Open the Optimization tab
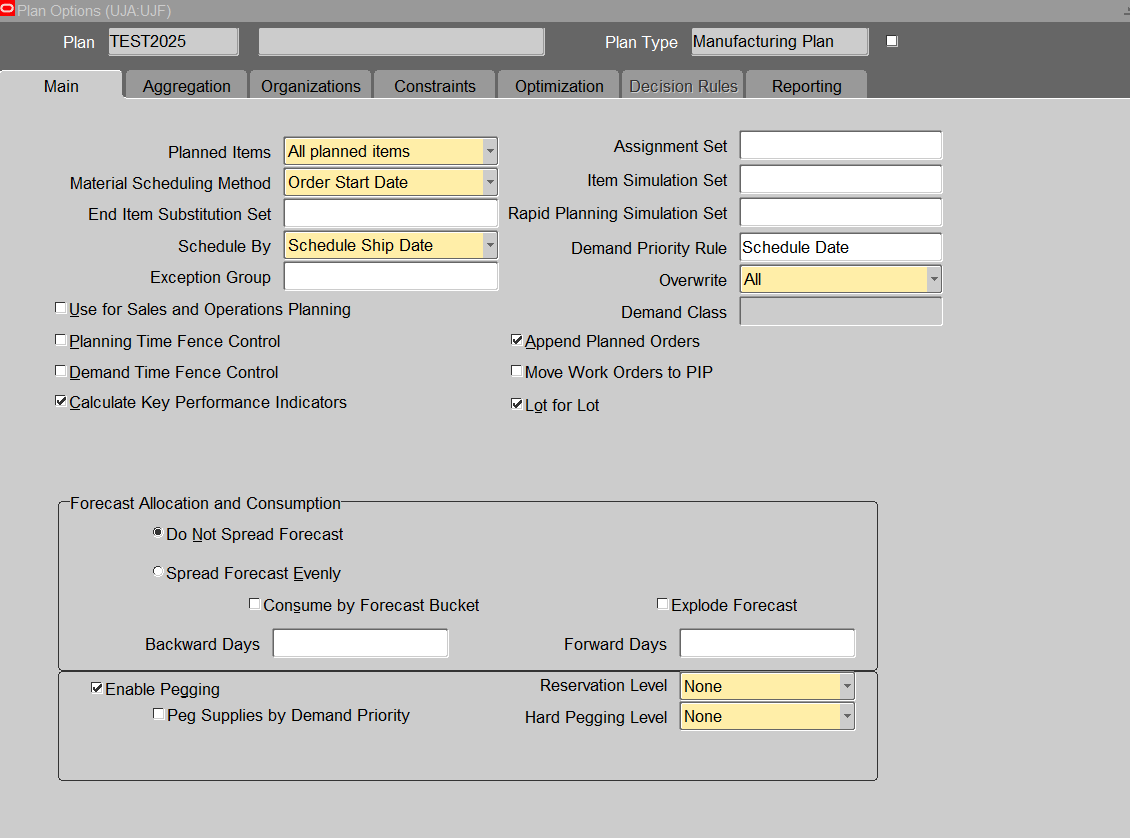 tap(559, 86)
